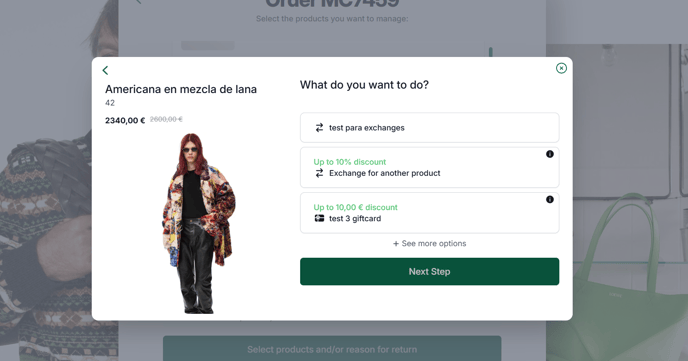Click the "Americana en mezcla de lana" title
This screenshot has height=361, width=688.
point(181,89)
